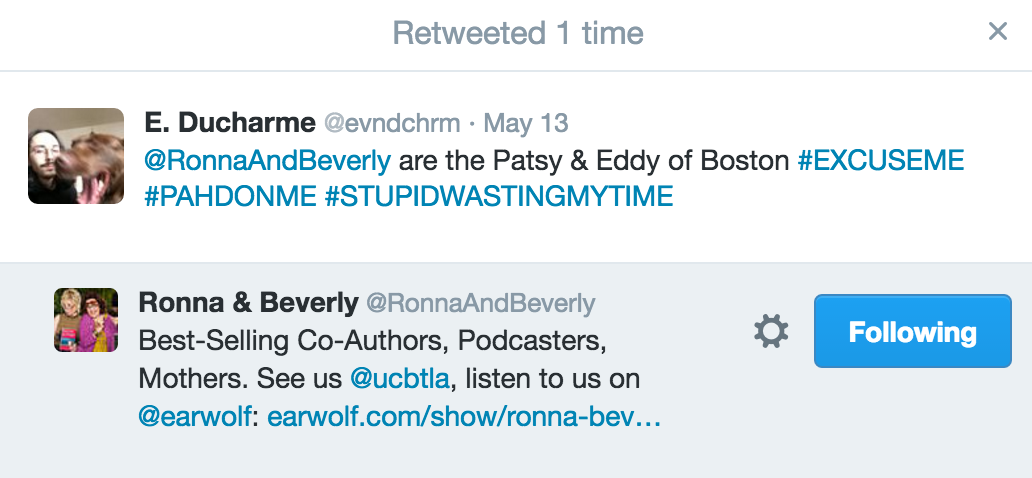This screenshot has width=1032, height=478.
Task: Open the gray @RonnaAndBeverly handle in the user row
Action: [481, 303]
